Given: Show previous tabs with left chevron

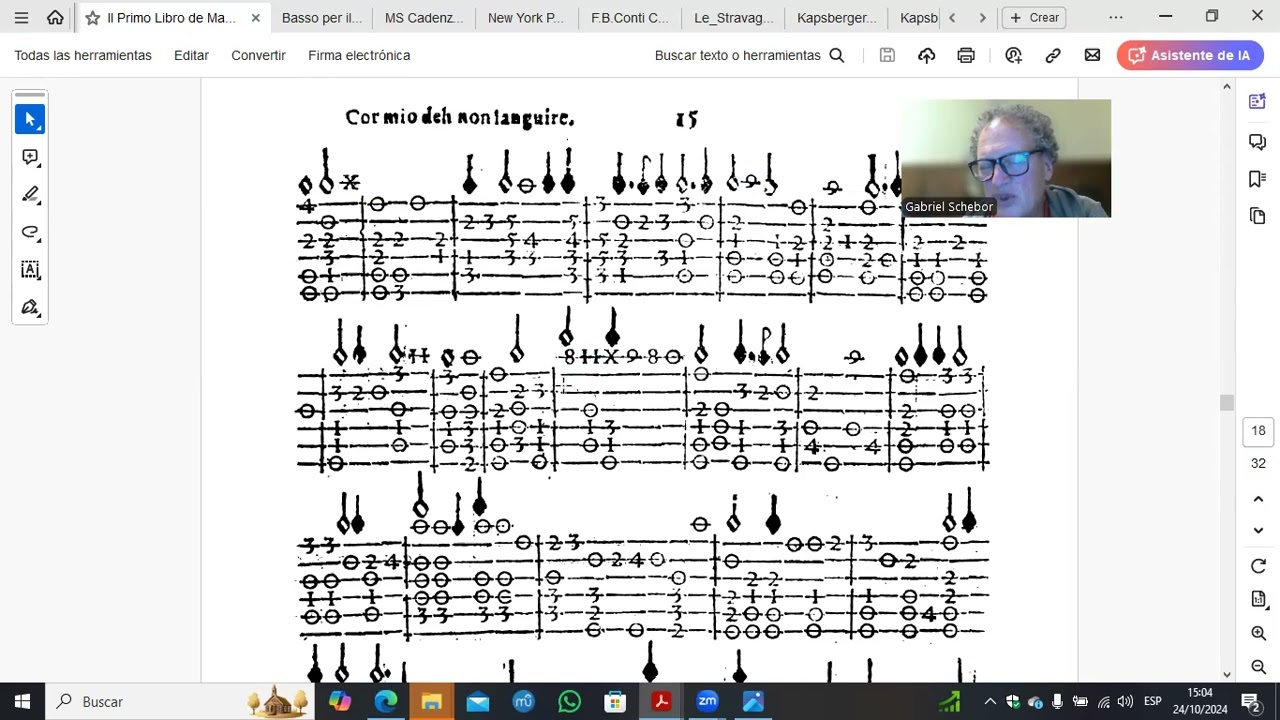Looking at the screenshot, I should 952,18.
